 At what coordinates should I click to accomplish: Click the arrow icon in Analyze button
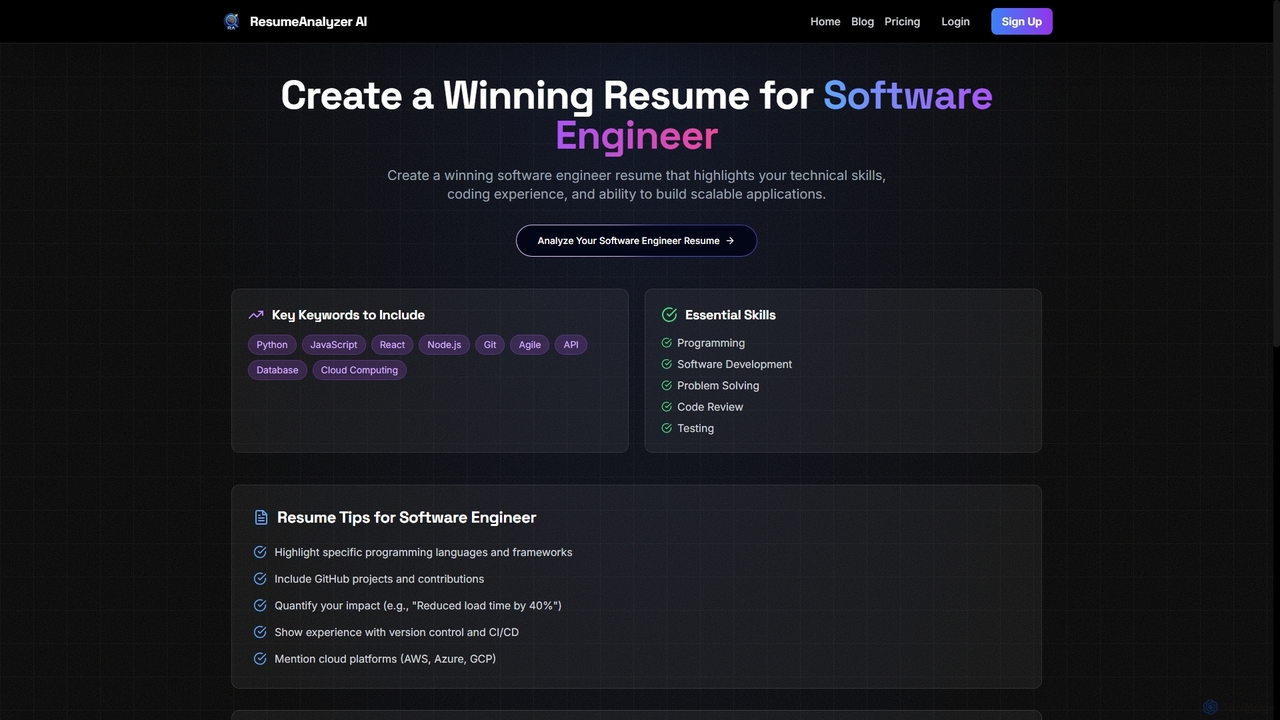[x=730, y=240]
